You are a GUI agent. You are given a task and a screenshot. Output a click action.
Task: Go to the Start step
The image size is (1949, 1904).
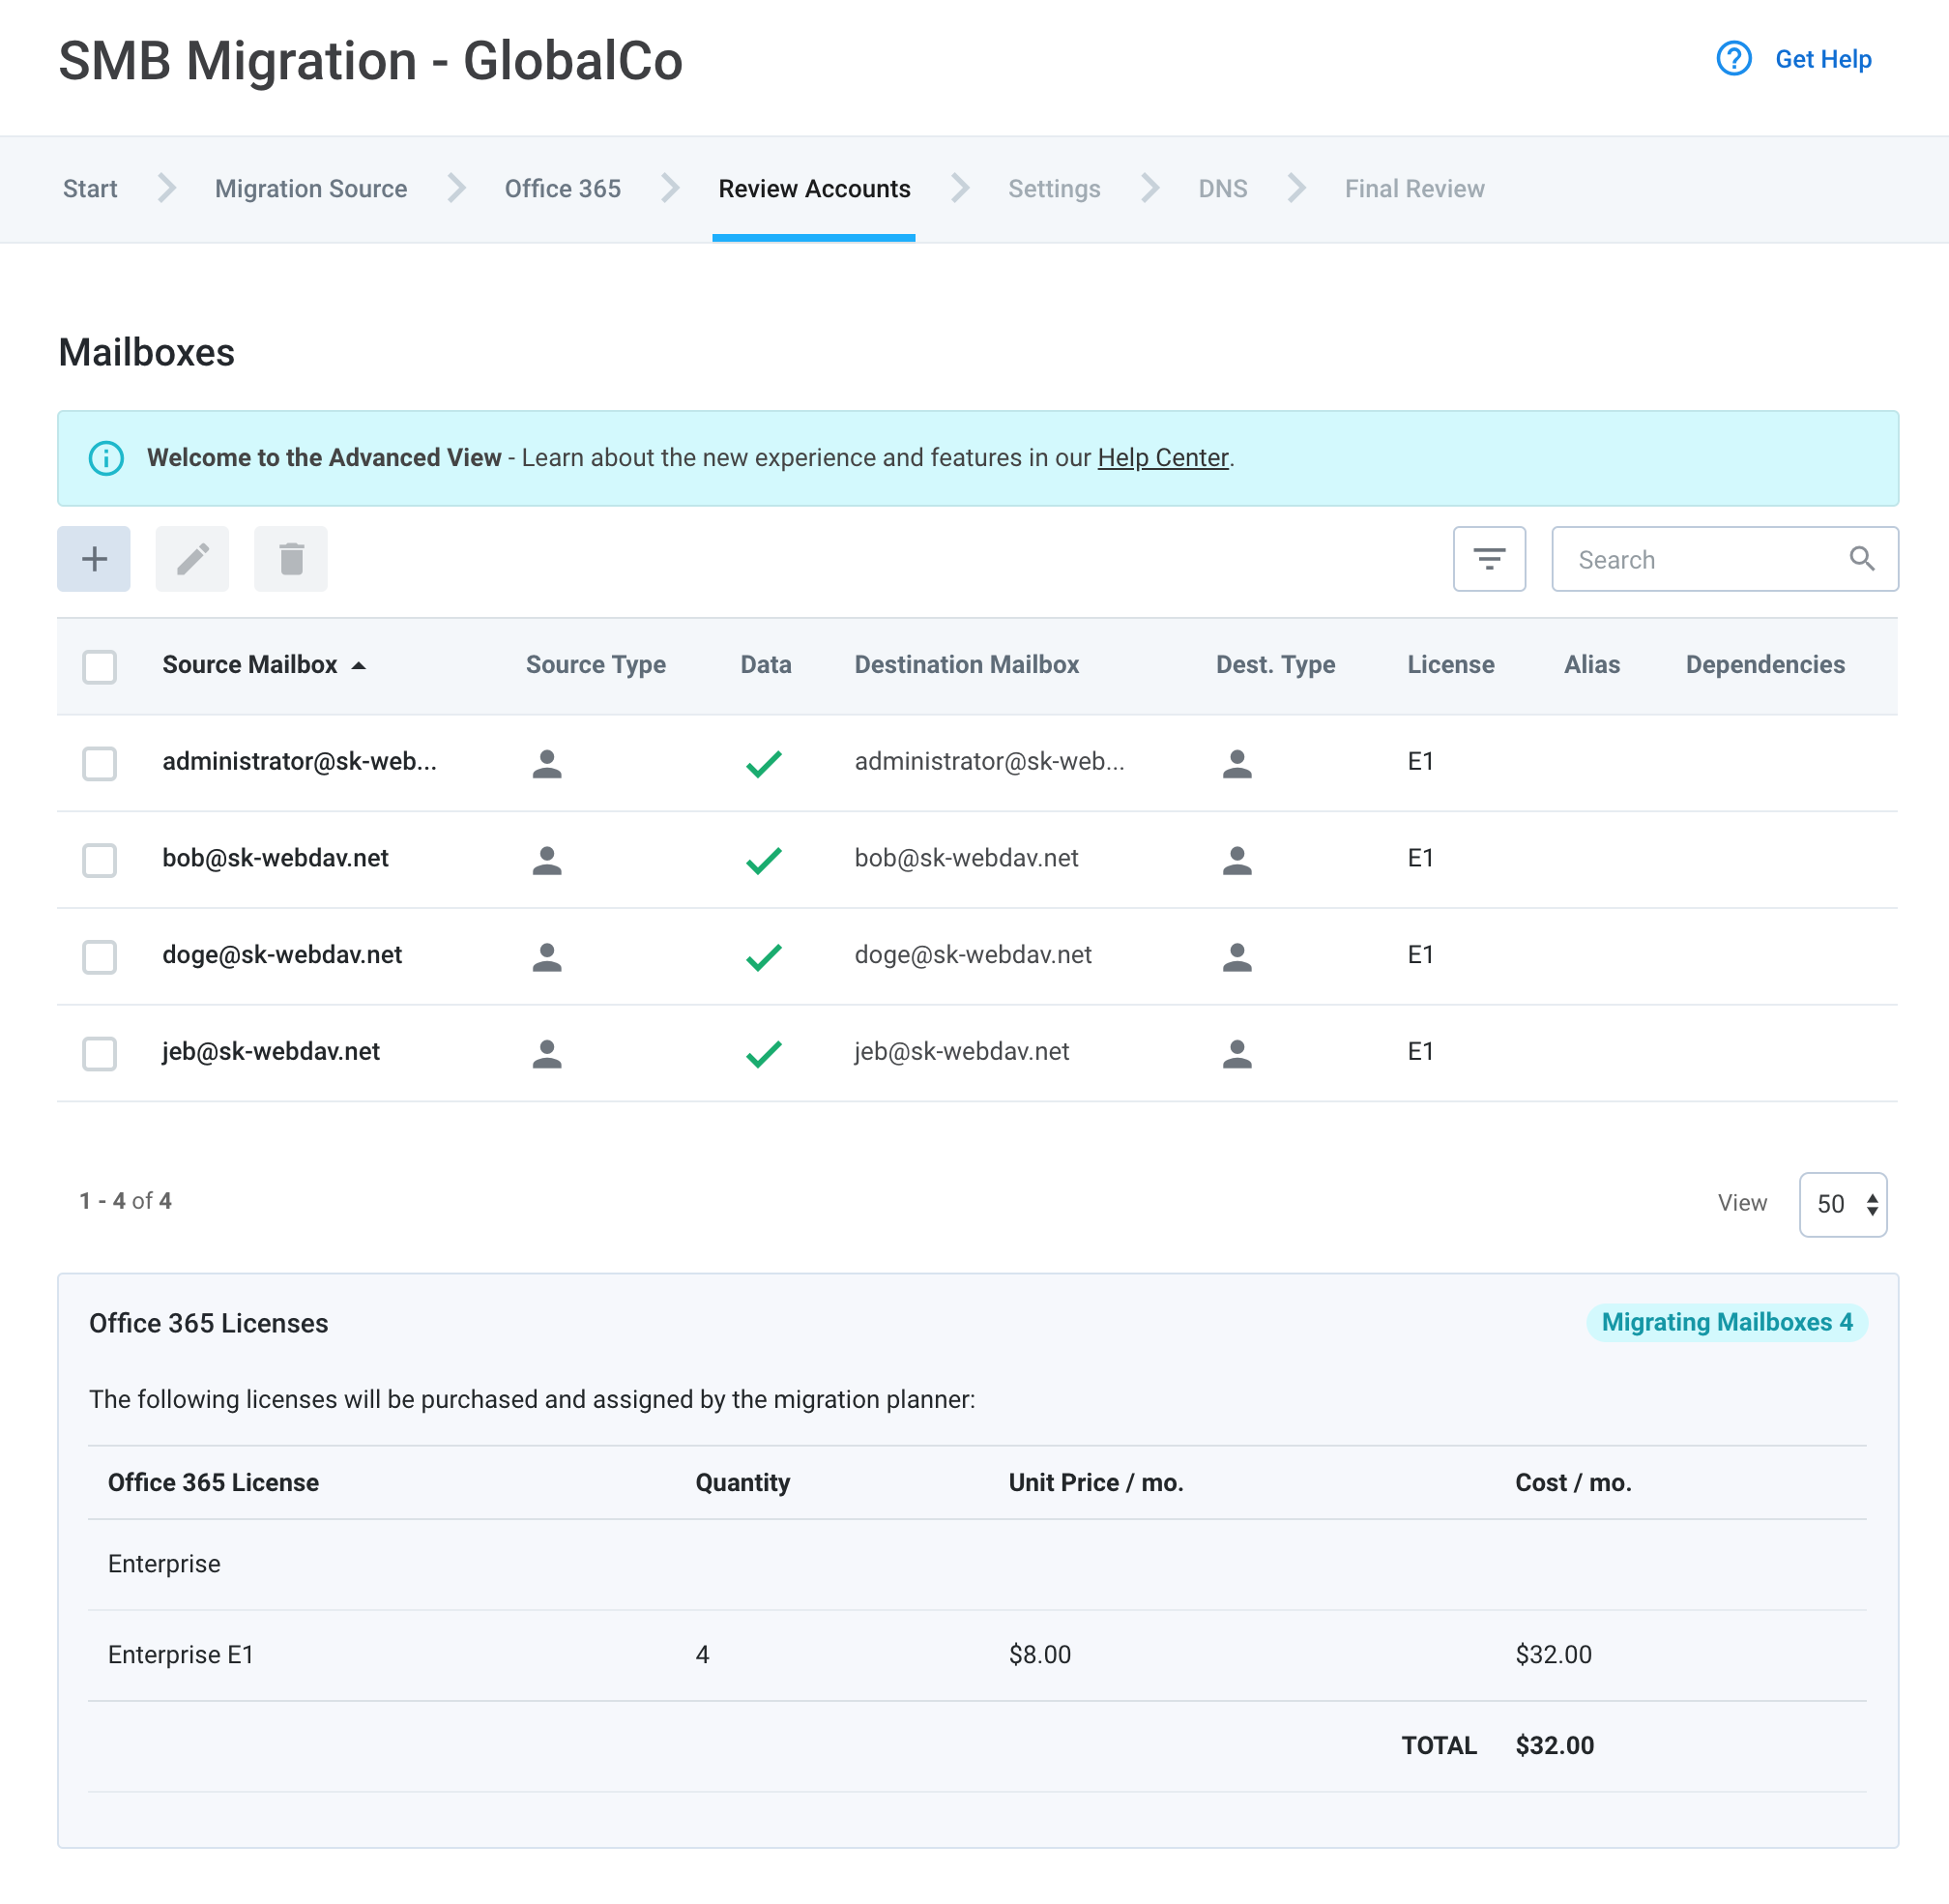coord(90,189)
